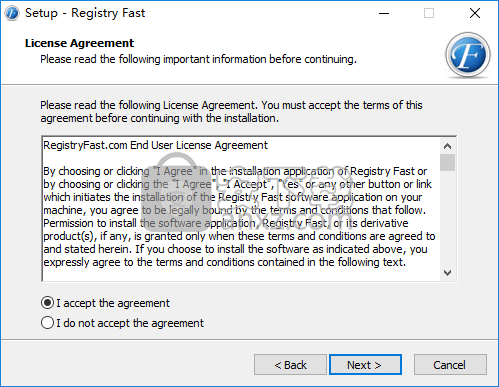This screenshot has width=499, height=387.
Task: Cancel the Registry Fast setup
Action: click(x=450, y=365)
